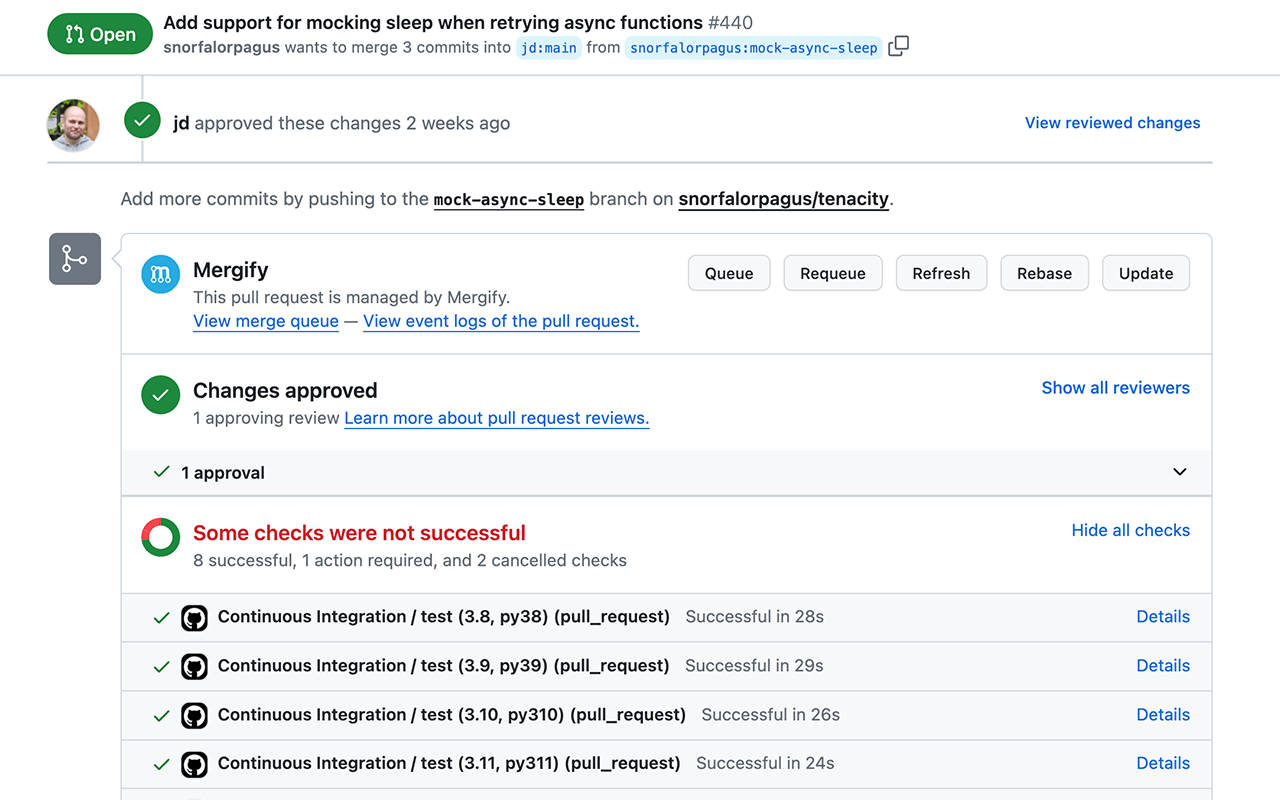Click the GitHub Actions icon for py38 check
1280x800 pixels.
click(194, 617)
